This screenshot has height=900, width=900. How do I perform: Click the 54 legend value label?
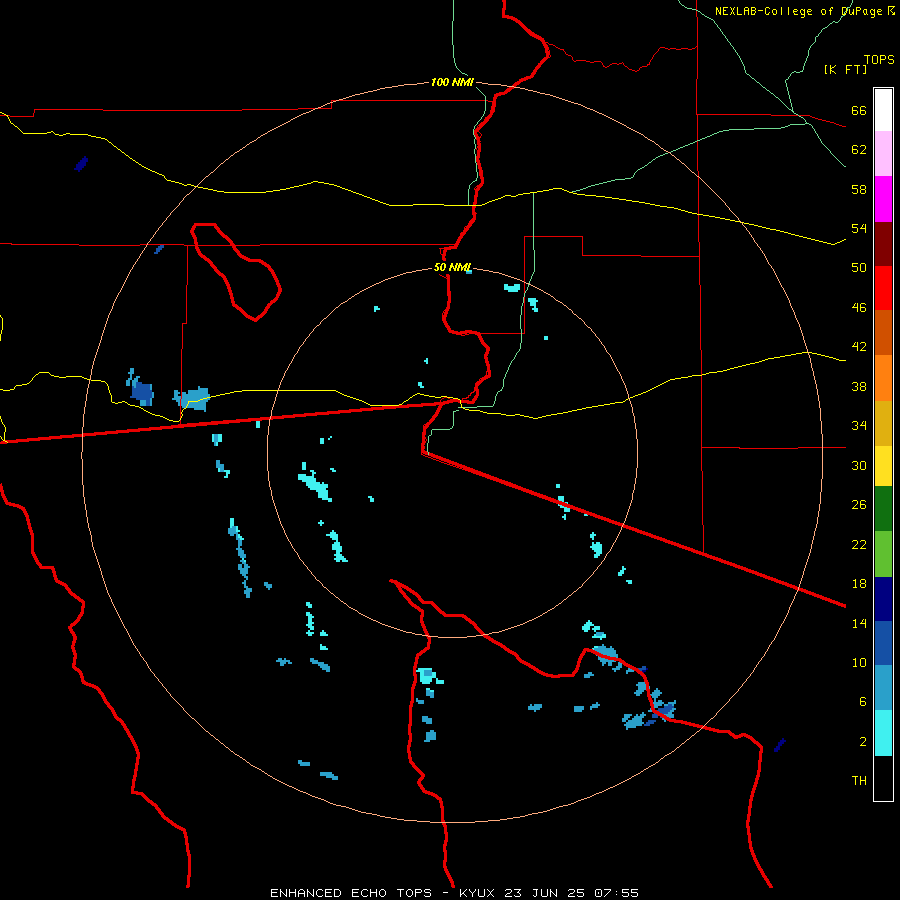[x=859, y=228]
